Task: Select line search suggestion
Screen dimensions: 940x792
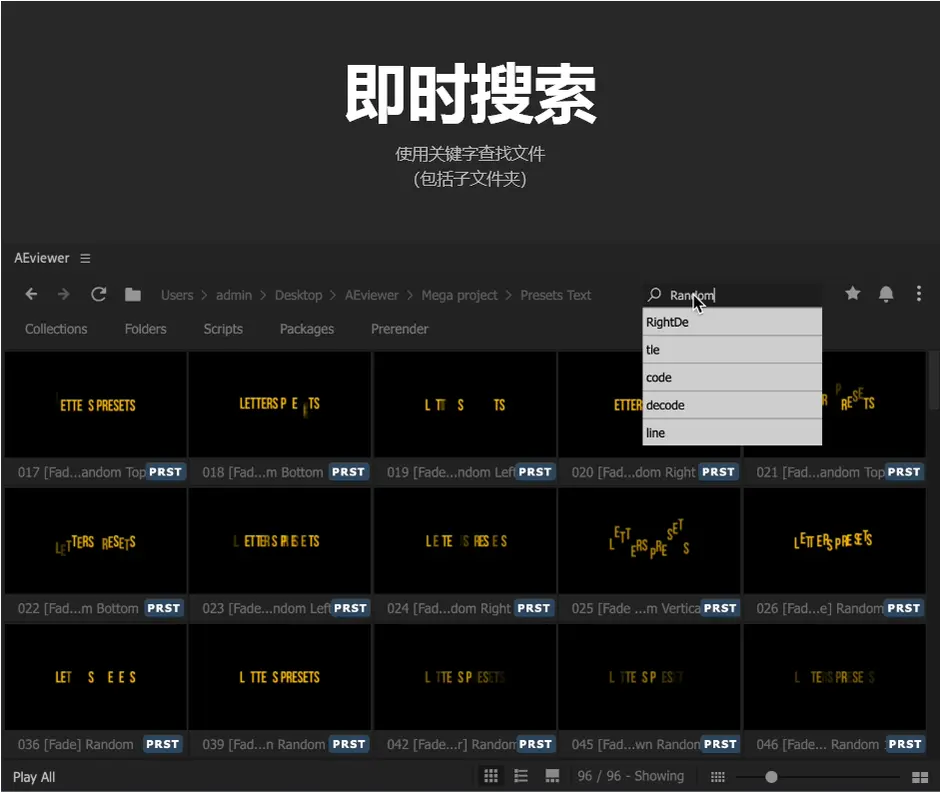Action: point(732,432)
